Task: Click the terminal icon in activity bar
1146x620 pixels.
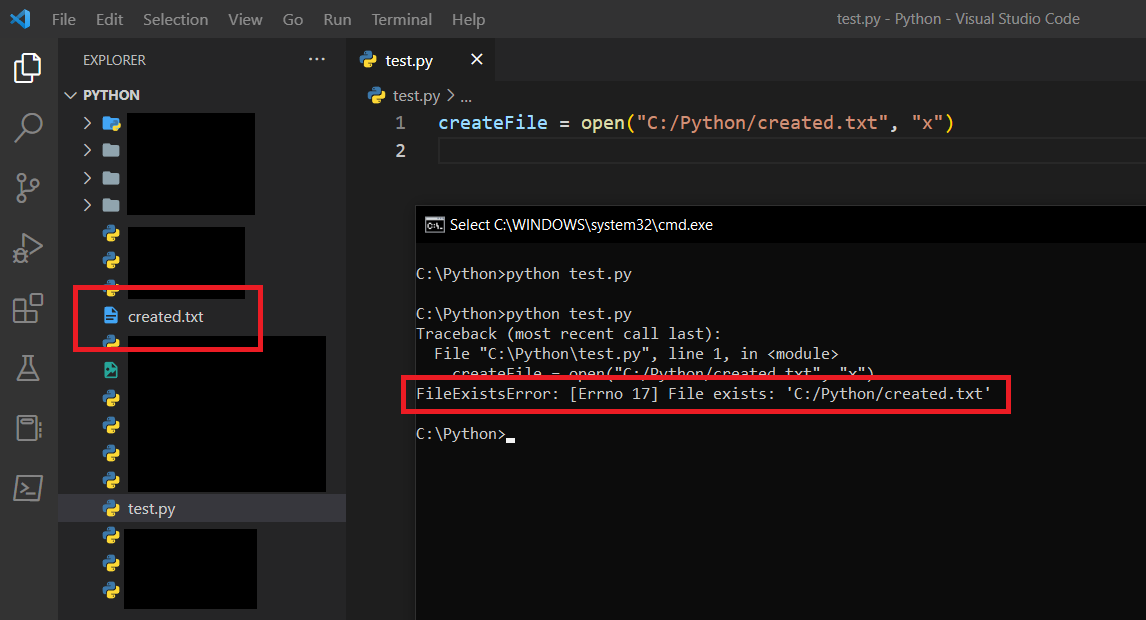Action: click(x=28, y=488)
